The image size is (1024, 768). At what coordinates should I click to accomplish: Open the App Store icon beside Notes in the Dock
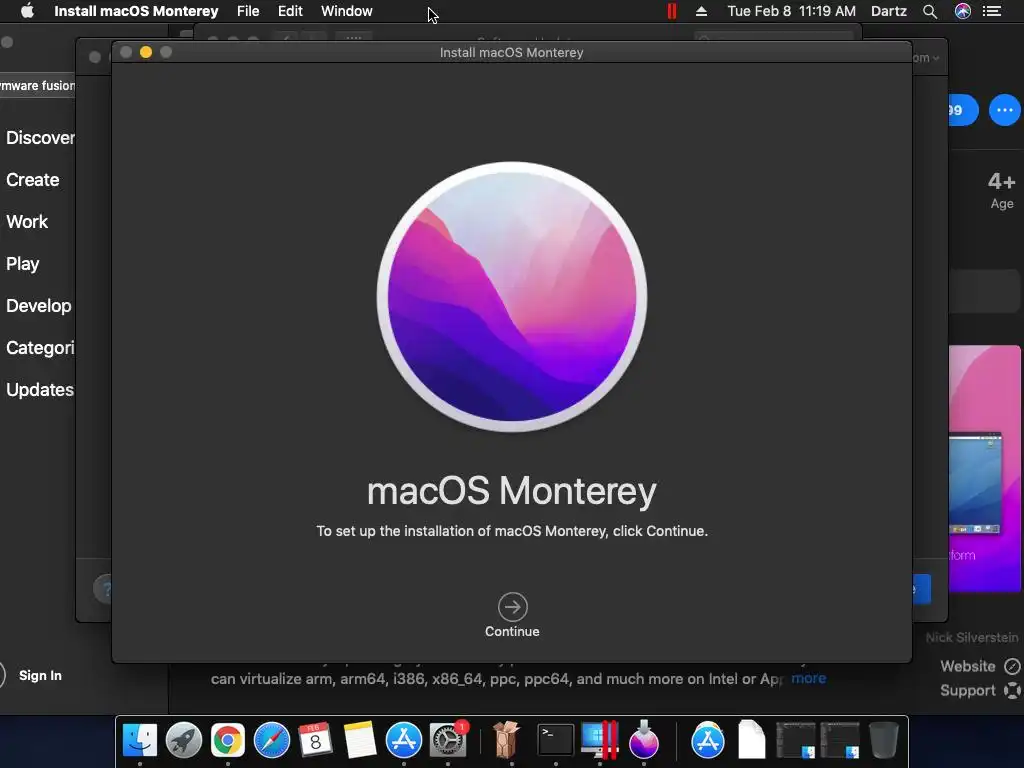pyautogui.click(x=404, y=740)
